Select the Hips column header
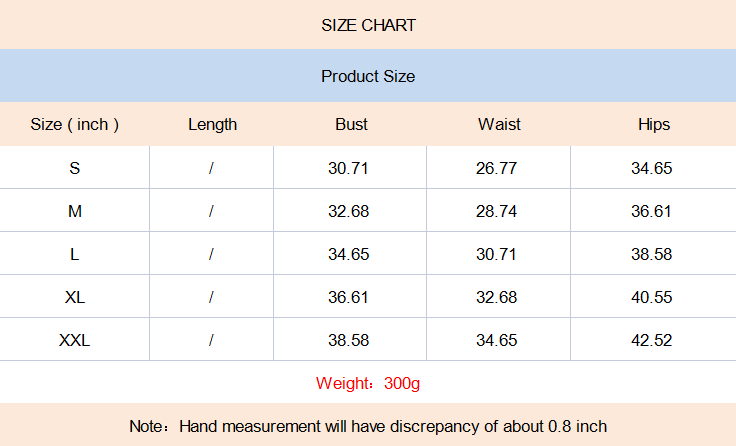Viewport: 736px width, 446px height. pyautogui.click(x=653, y=125)
